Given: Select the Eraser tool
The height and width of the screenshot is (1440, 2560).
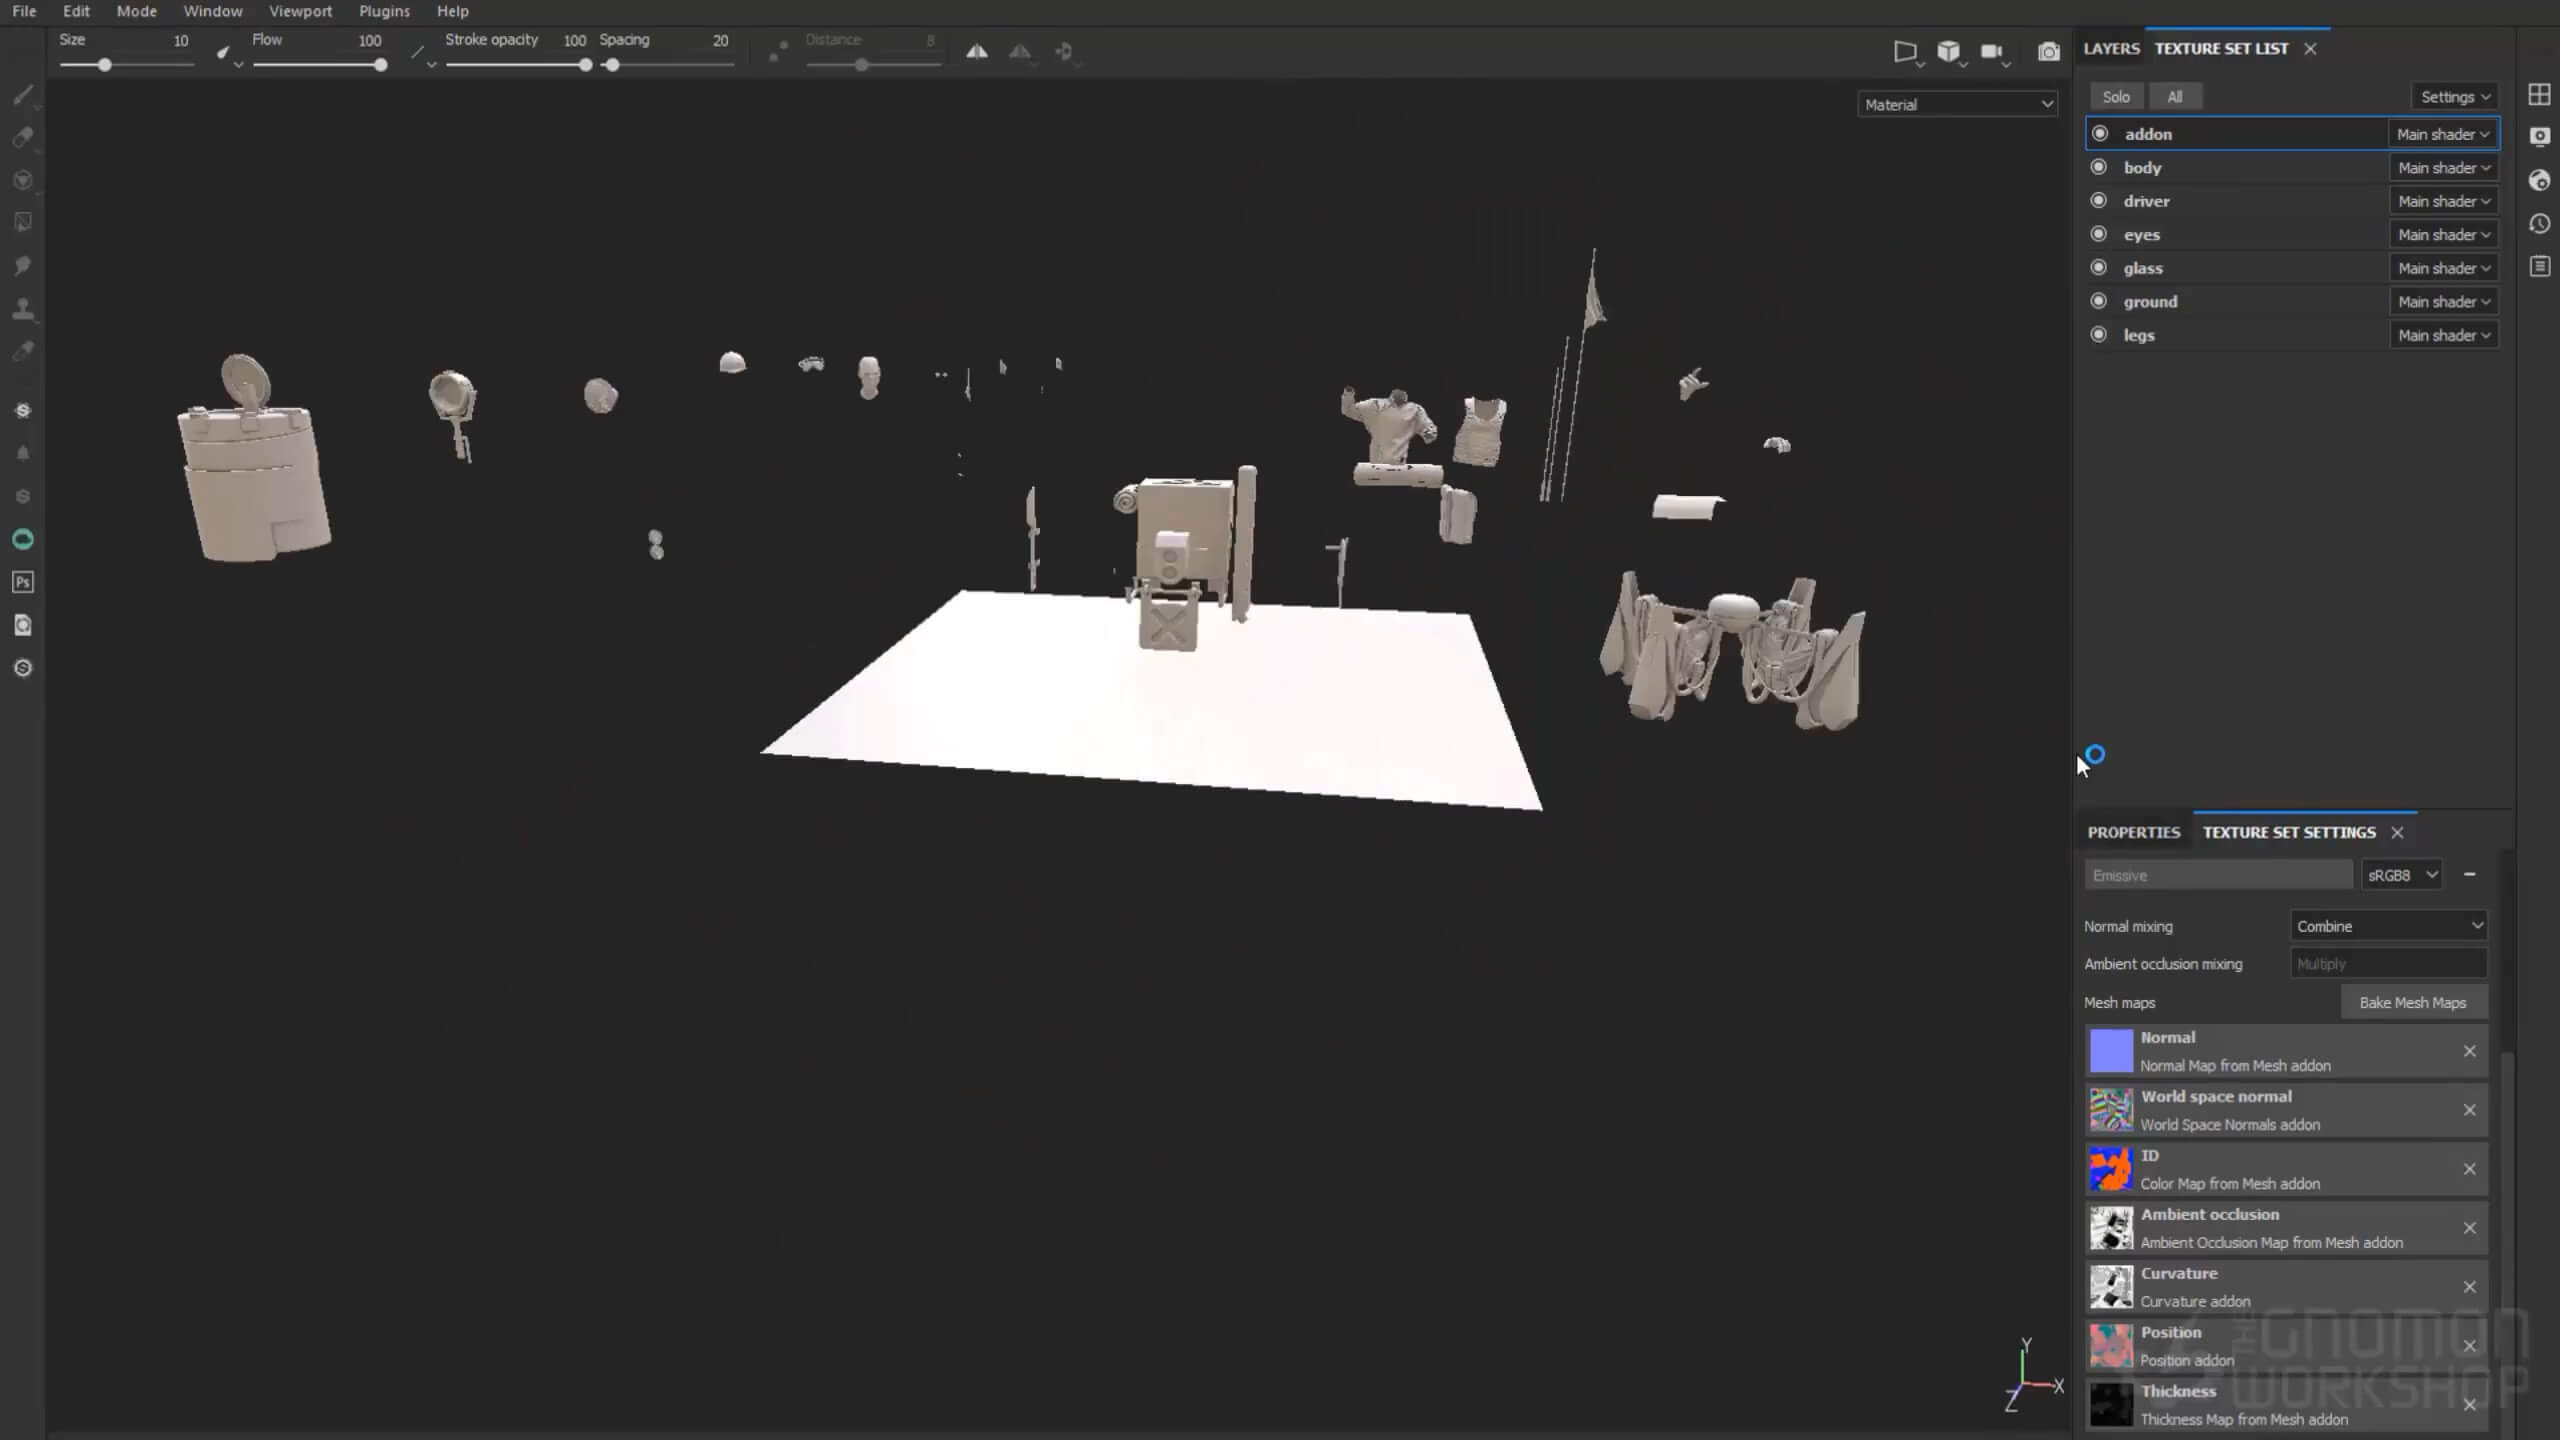Looking at the screenshot, I should (x=22, y=138).
